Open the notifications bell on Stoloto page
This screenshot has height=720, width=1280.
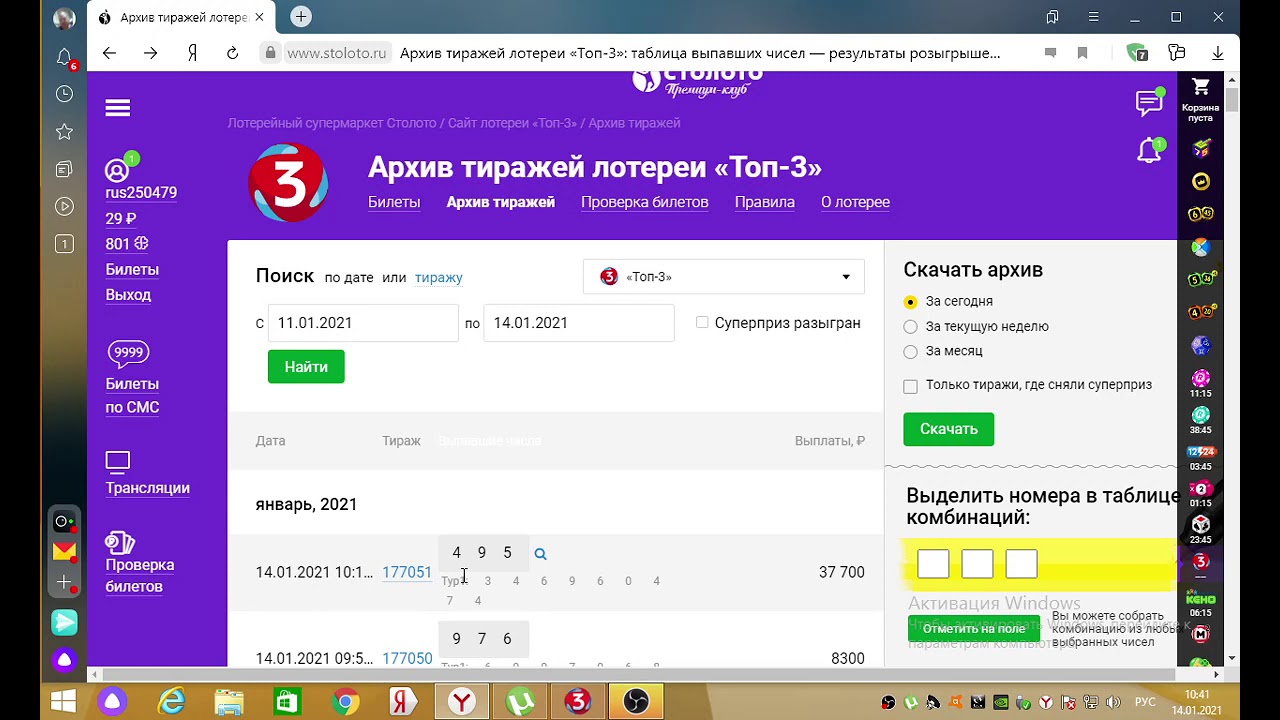[x=1150, y=151]
